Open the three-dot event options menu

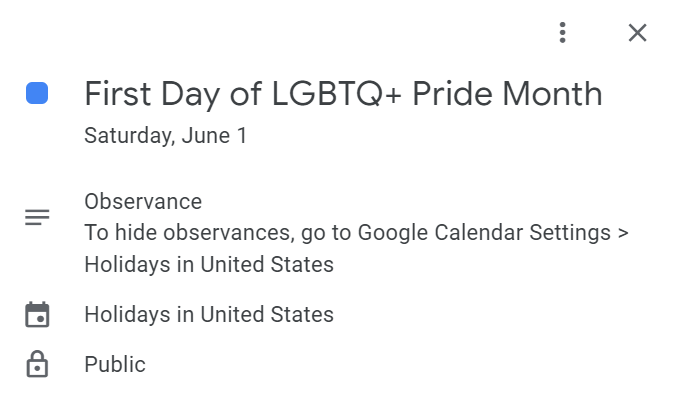pyautogui.click(x=563, y=33)
